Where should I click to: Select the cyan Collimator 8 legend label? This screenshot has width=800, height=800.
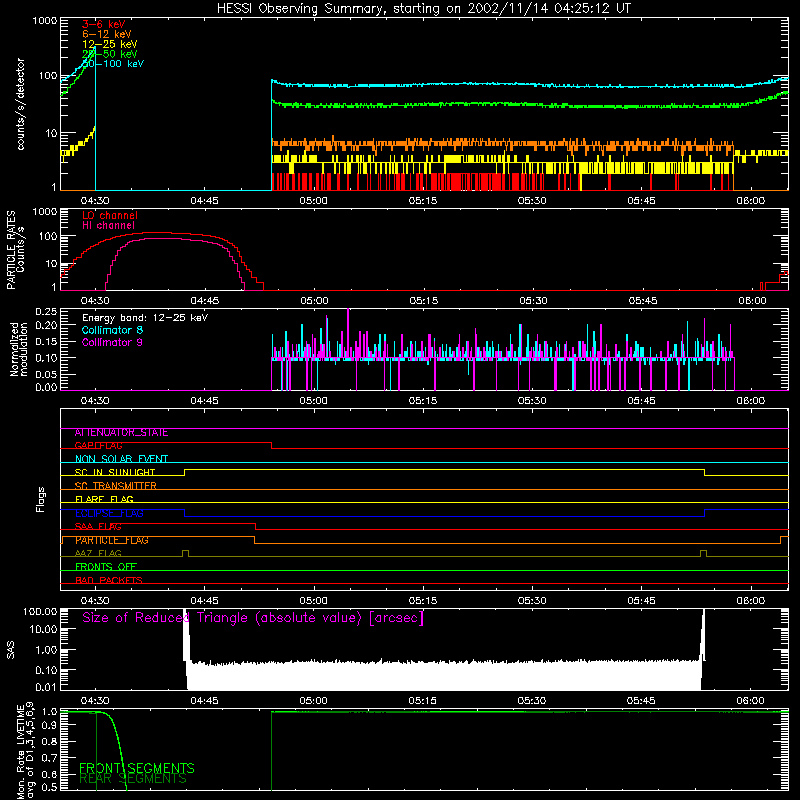point(112,330)
